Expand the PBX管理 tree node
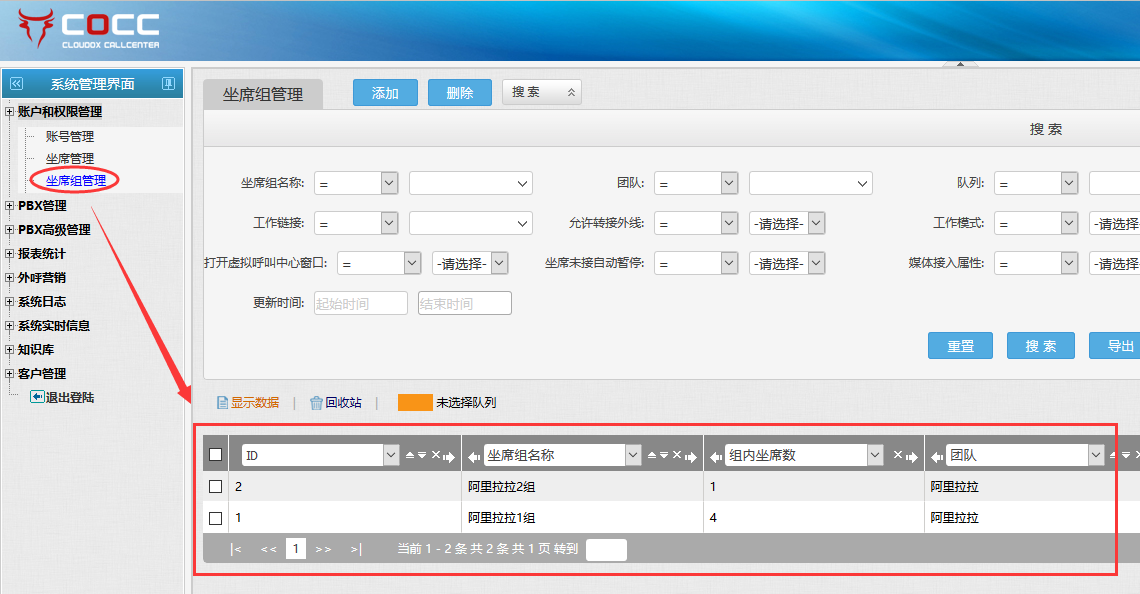 (x=10, y=206)
